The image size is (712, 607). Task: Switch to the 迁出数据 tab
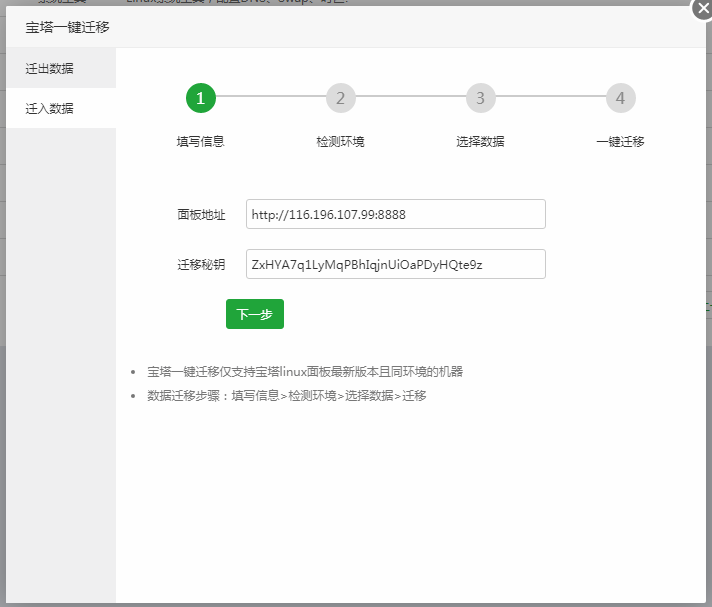(x=50, y=69)
